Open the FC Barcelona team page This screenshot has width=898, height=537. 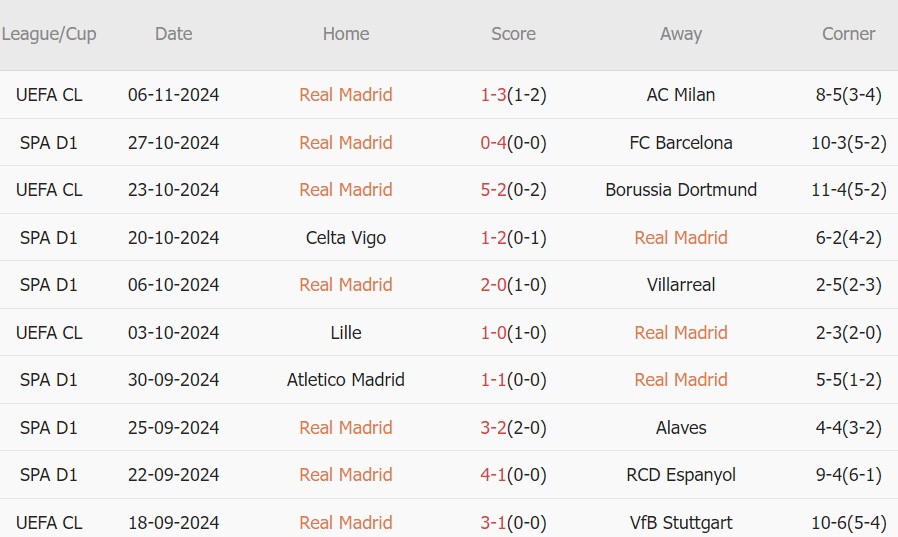click(681, 143)
